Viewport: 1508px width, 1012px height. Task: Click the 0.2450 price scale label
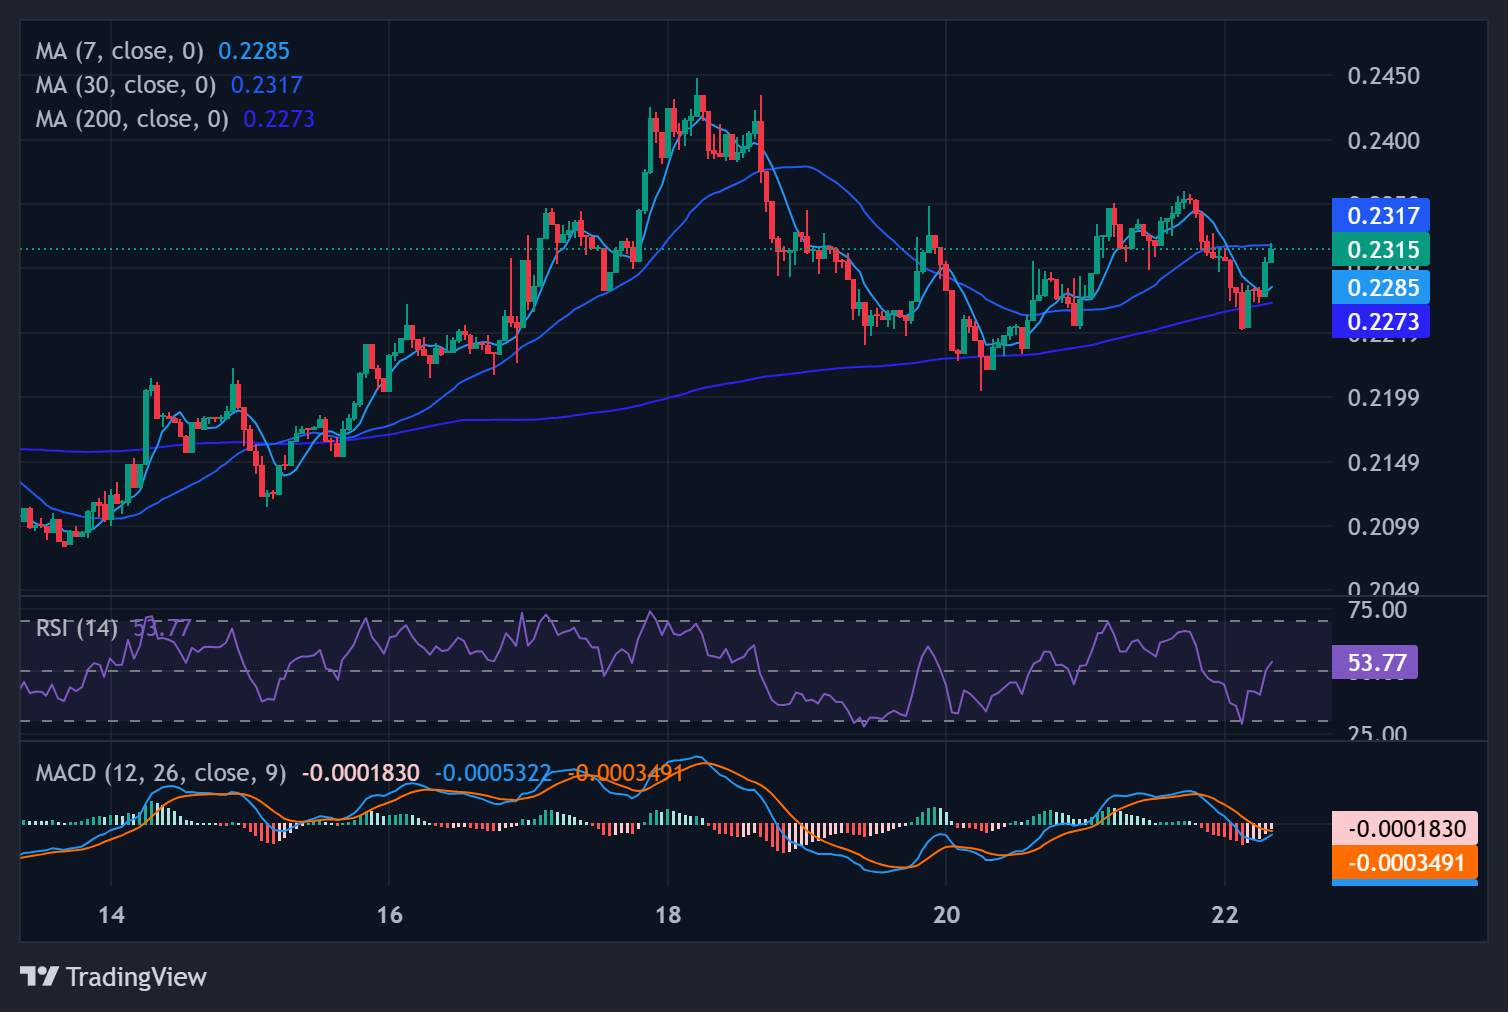coord(1383,76)
